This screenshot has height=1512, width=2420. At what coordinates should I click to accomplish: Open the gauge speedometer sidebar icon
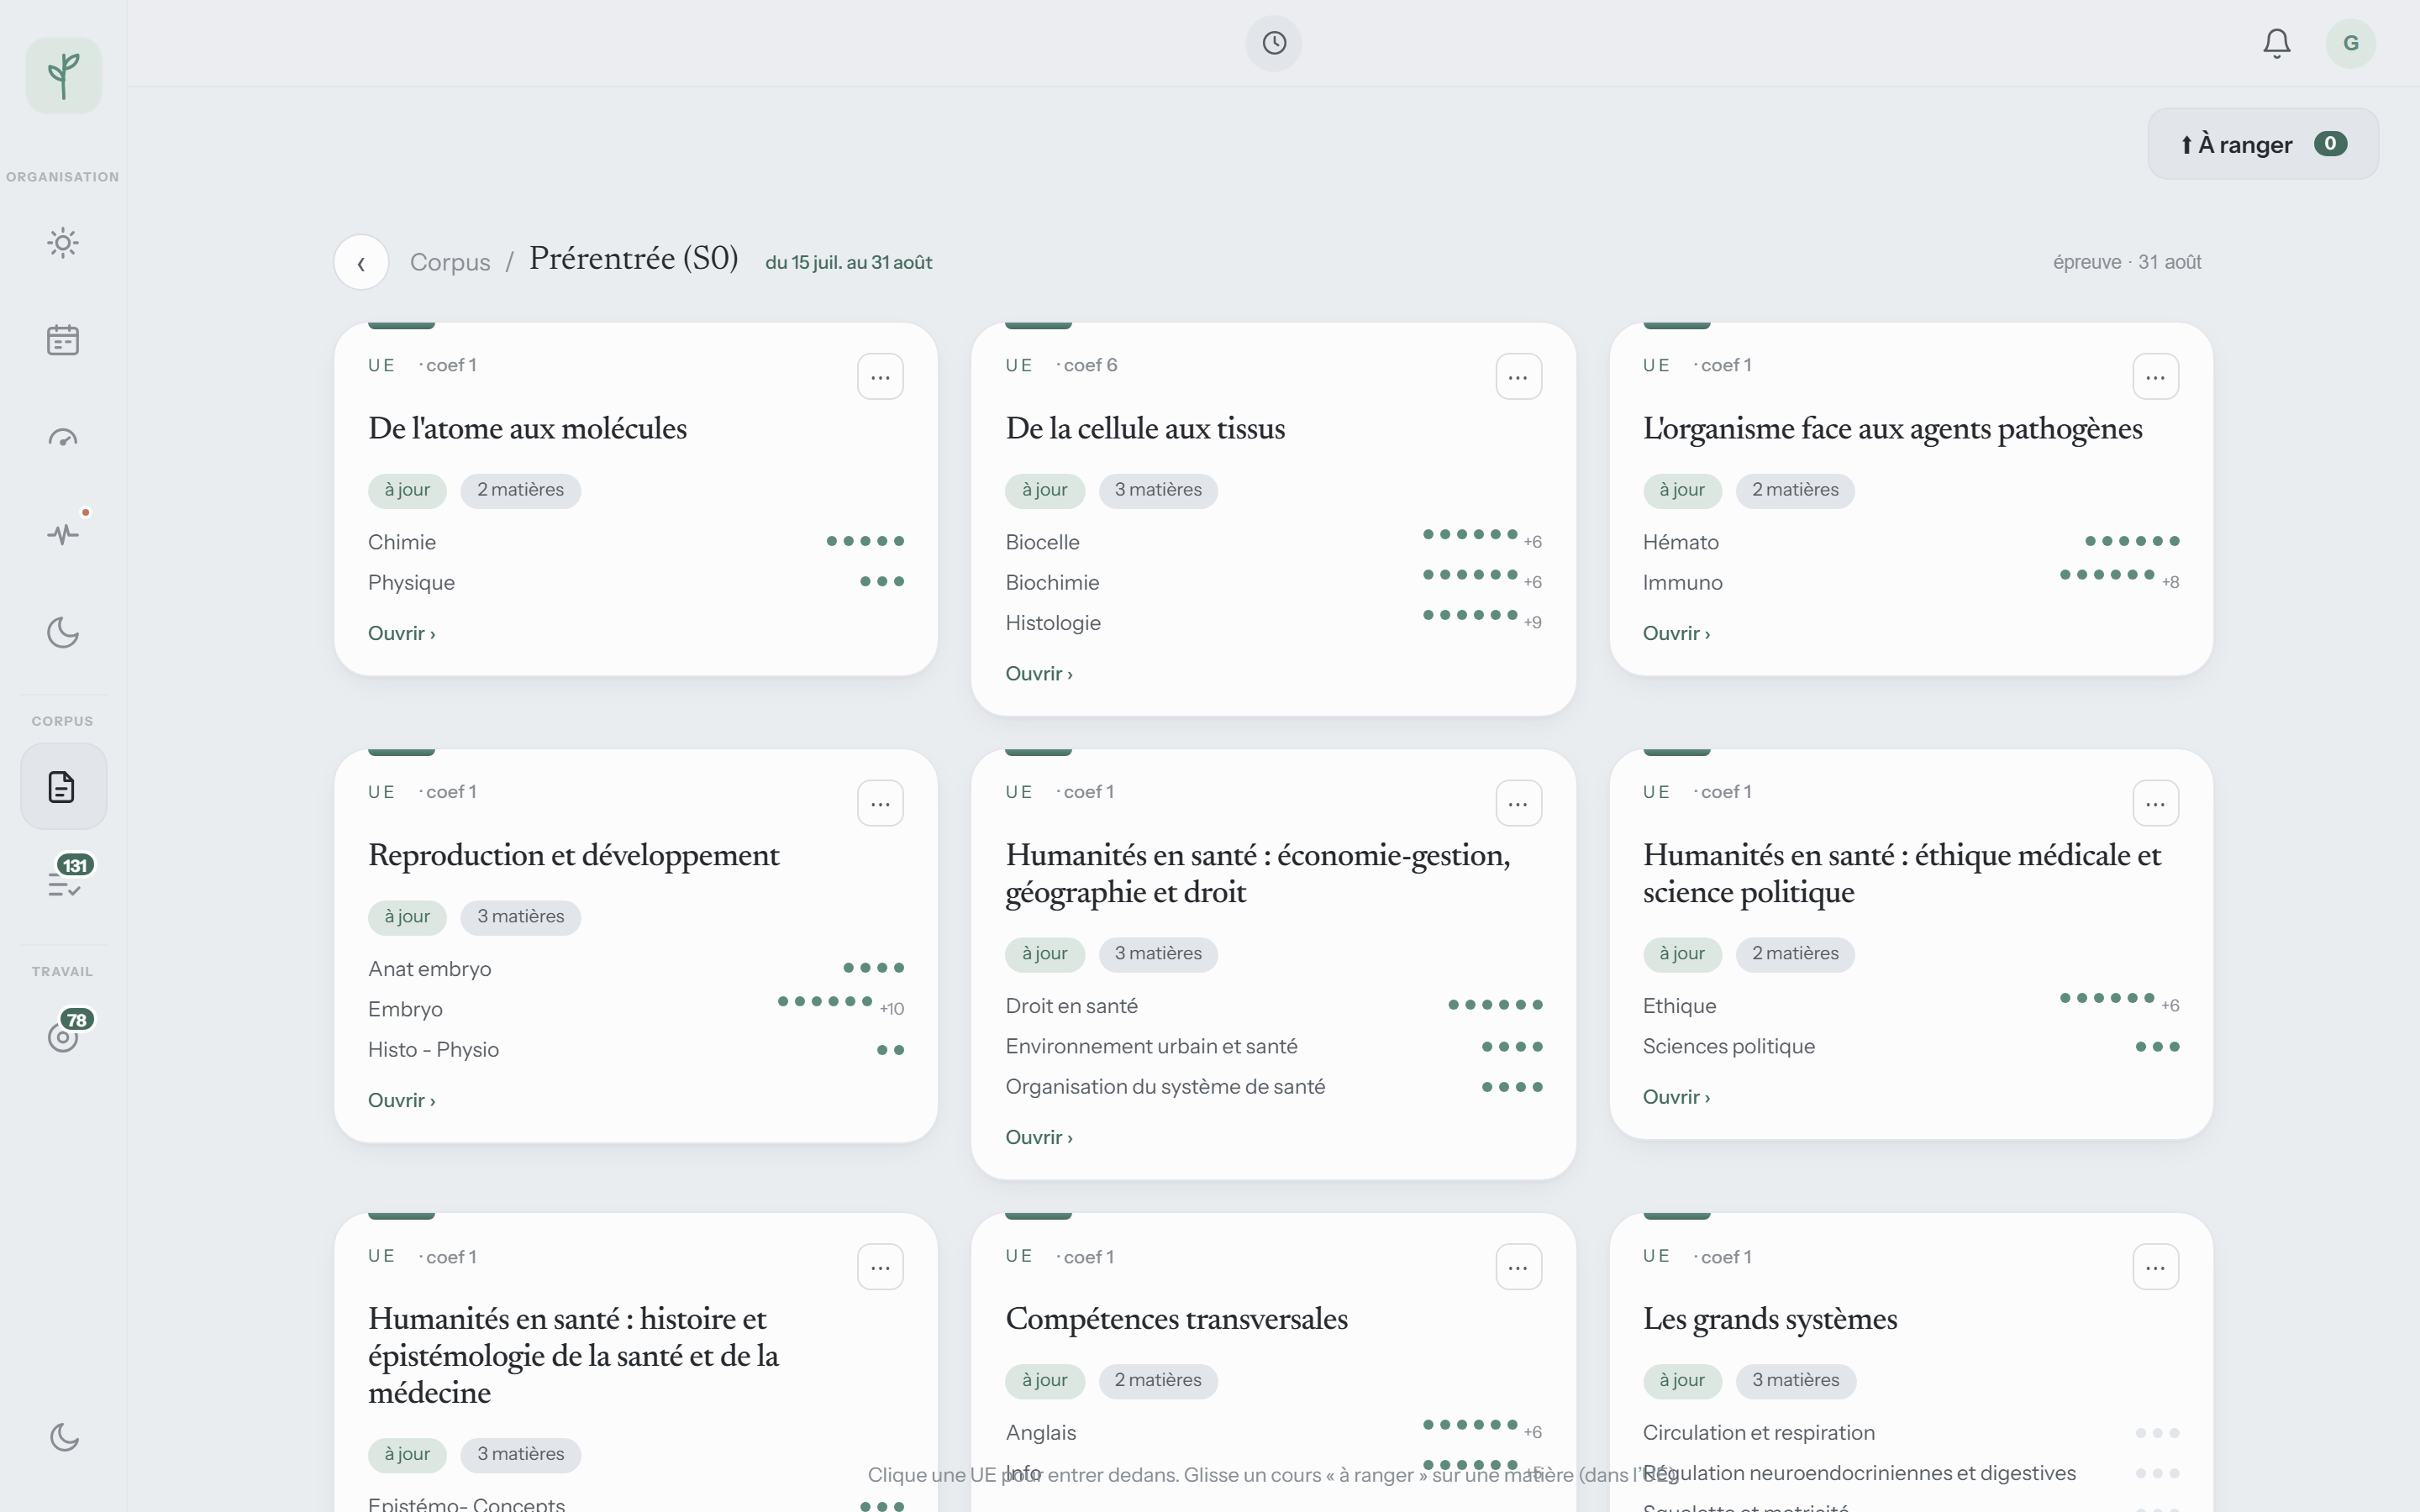tap(63, 437)
